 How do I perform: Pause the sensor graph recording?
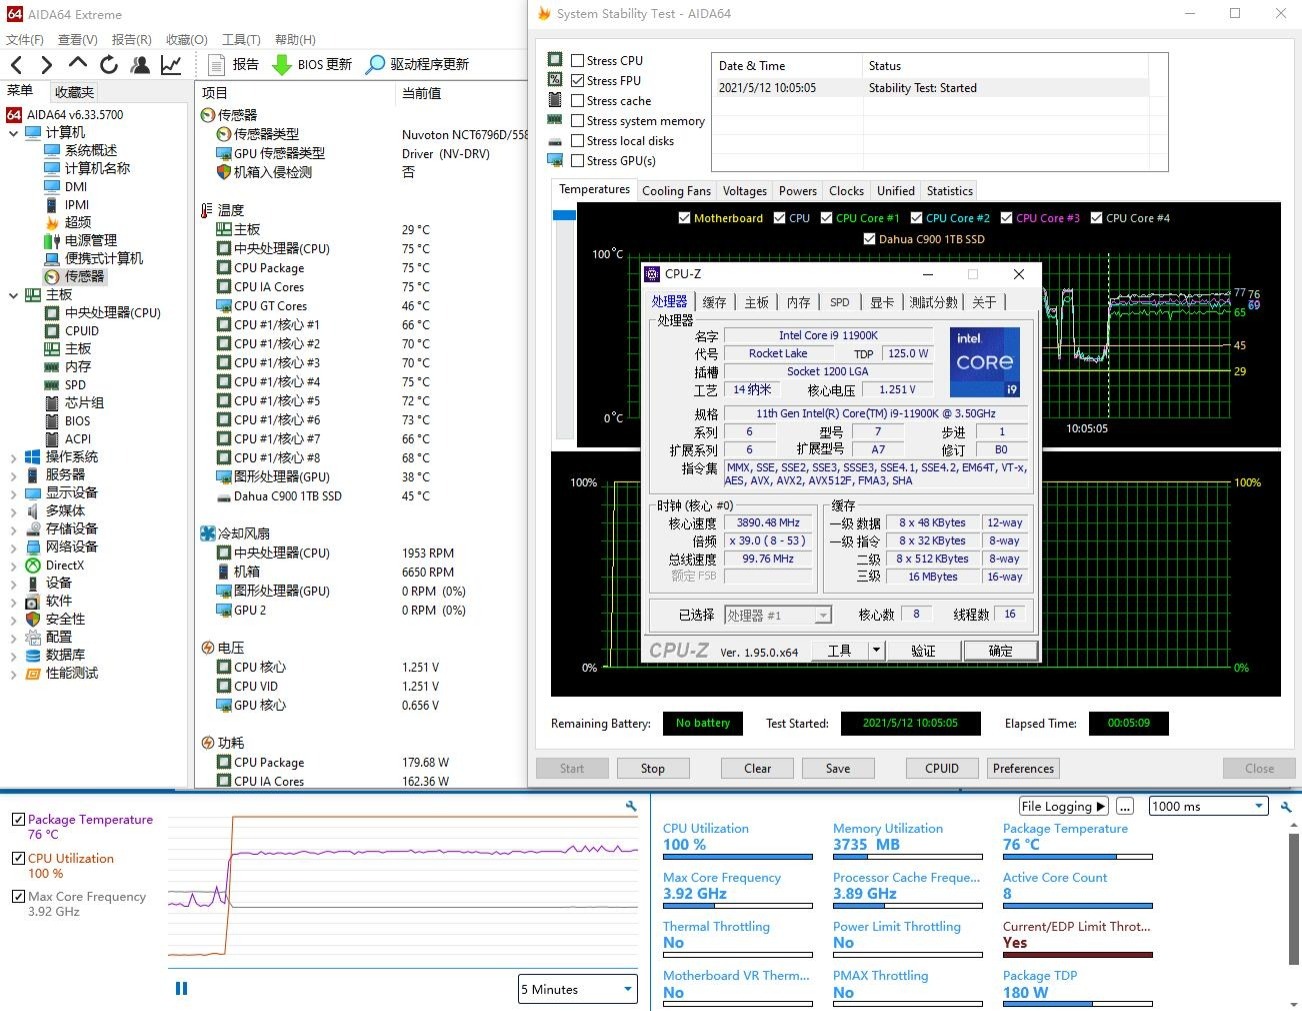[181, 988]
